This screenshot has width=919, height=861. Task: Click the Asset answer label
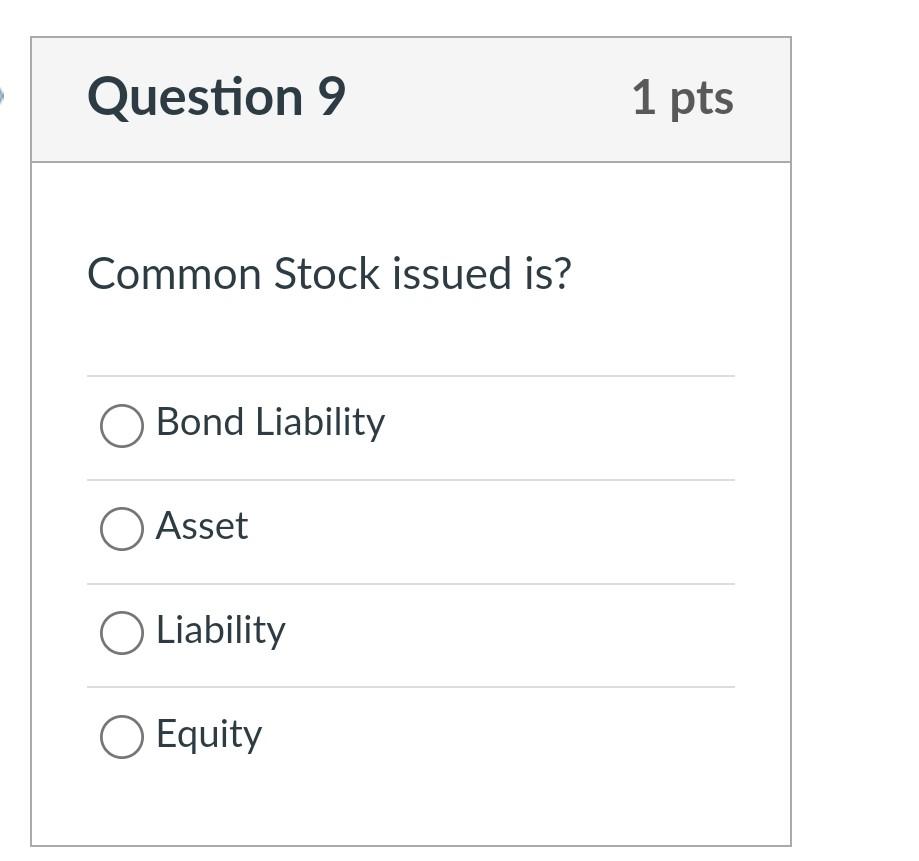tap(201, 526)
